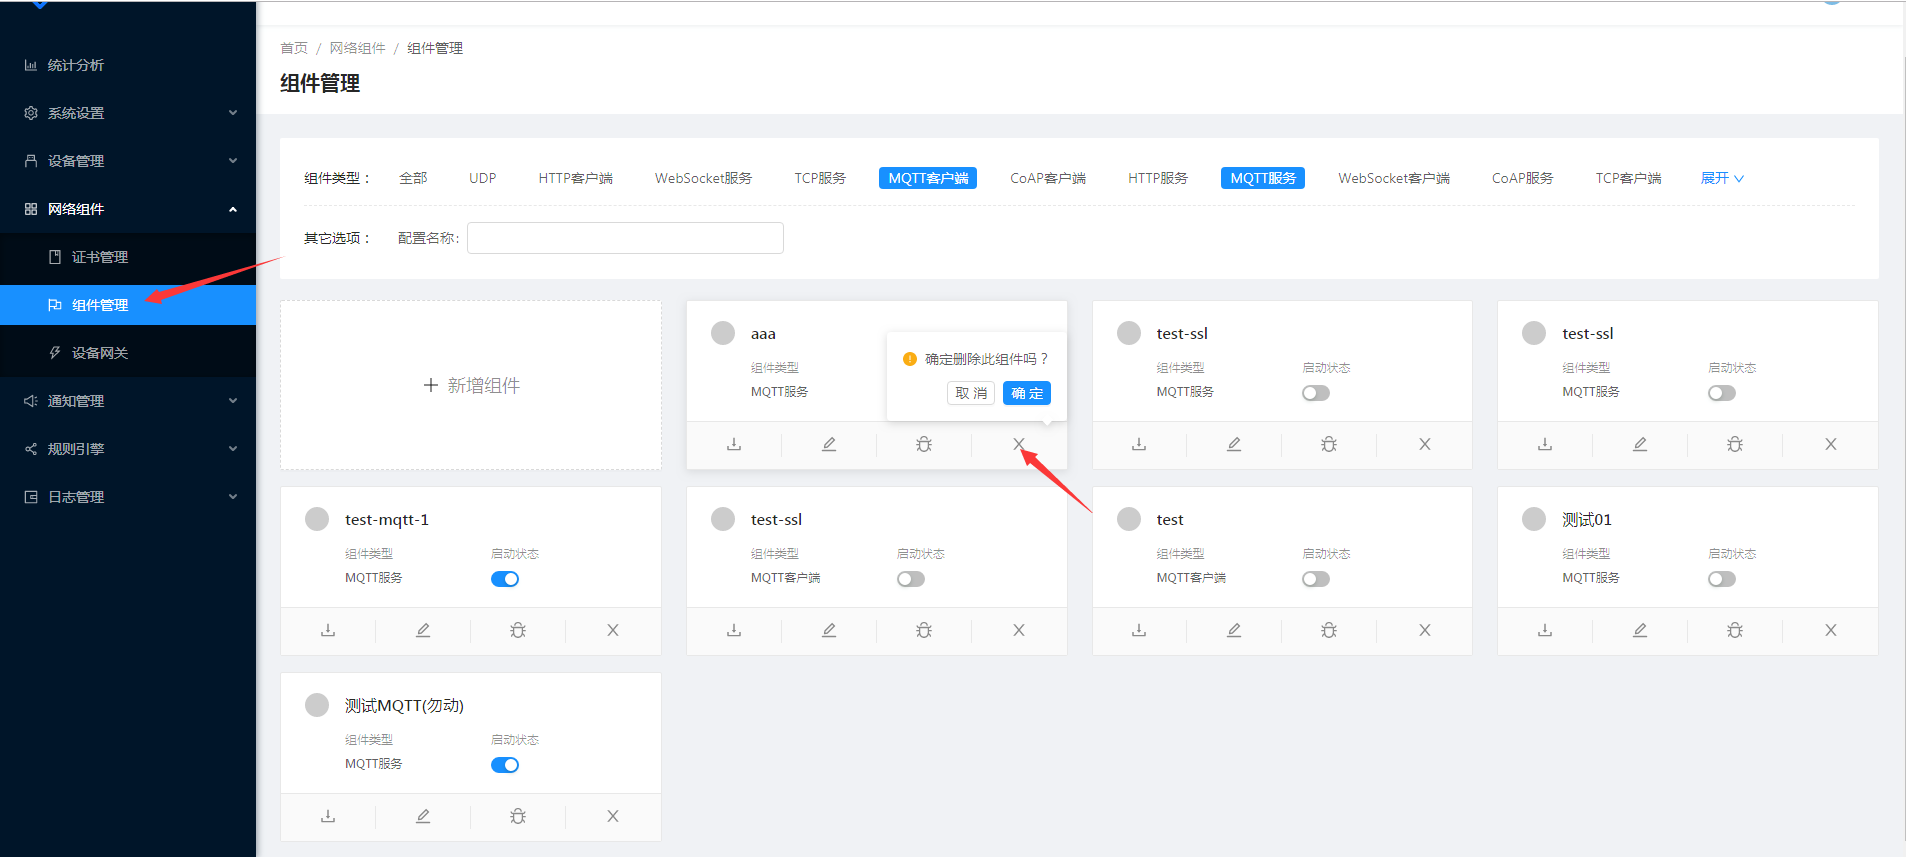Turn off the 测试MQTT(勿动) startup toggle
This screenshot has width=1906, height=857.
pos(505,765)
